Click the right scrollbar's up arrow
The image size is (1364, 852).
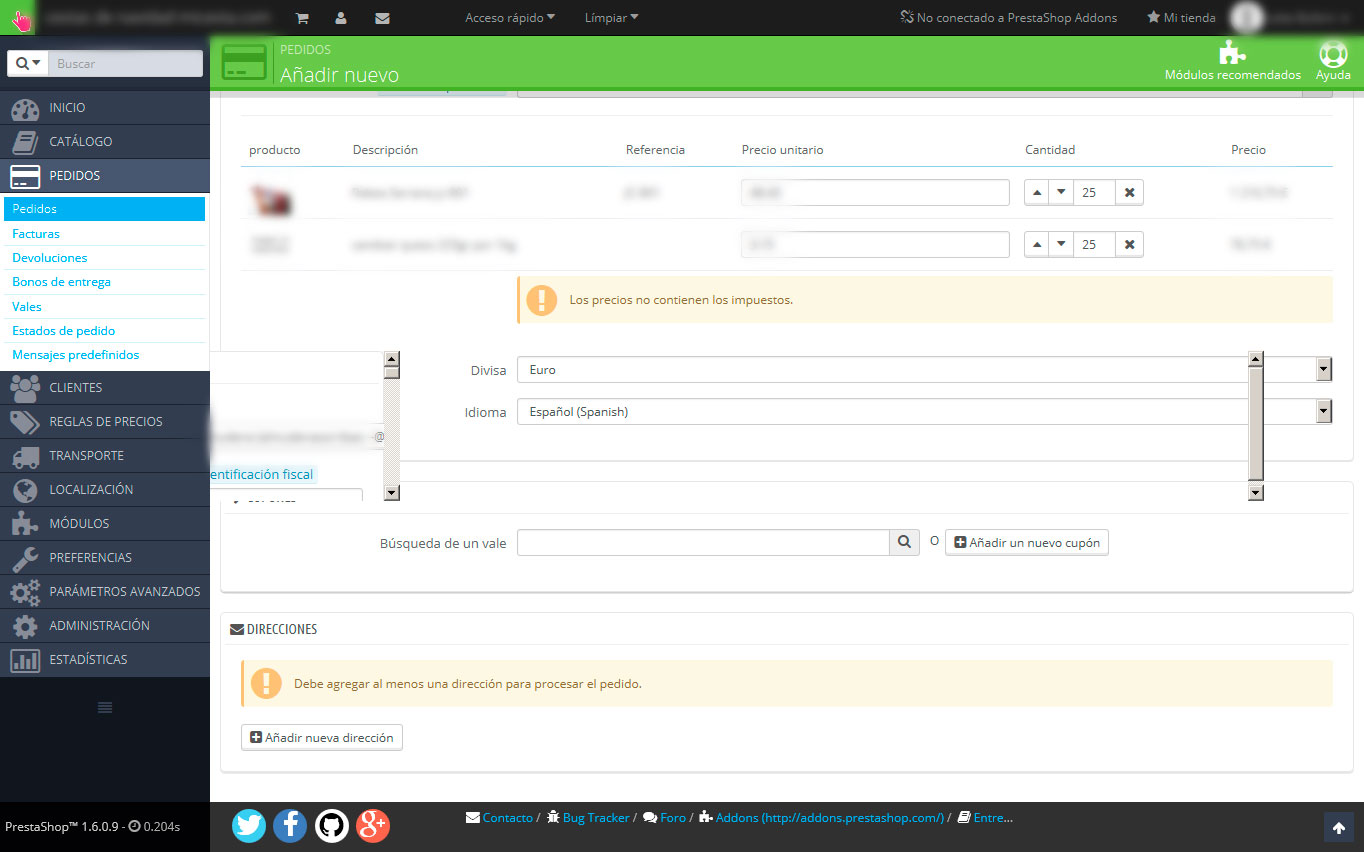(x=1256, y=359)
